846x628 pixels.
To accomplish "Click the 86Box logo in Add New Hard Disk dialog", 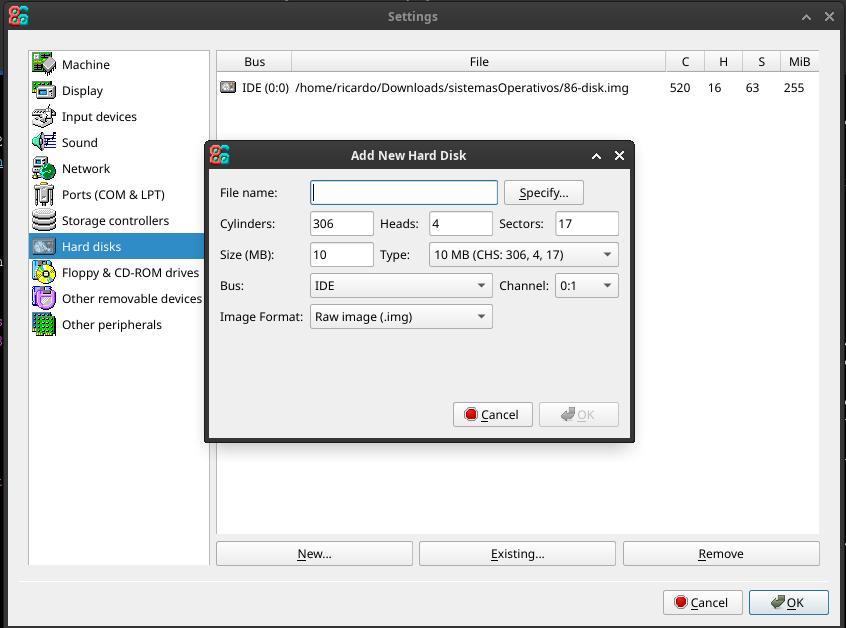I will point(220,155).
